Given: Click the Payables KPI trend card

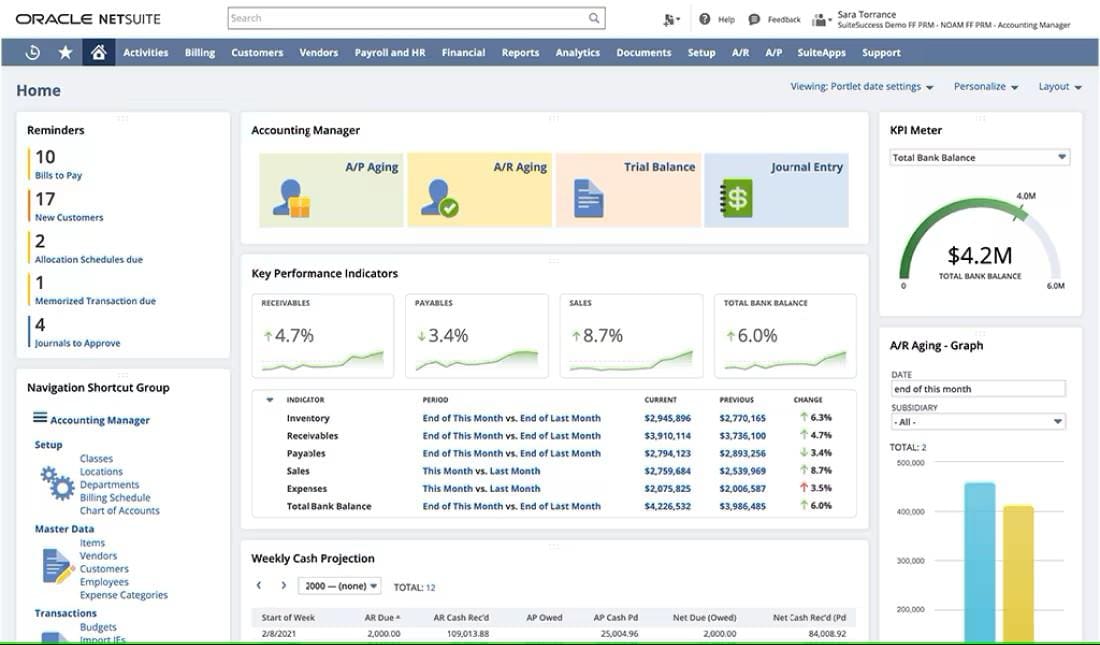Looking at the screenshot, I should point(477,335).
